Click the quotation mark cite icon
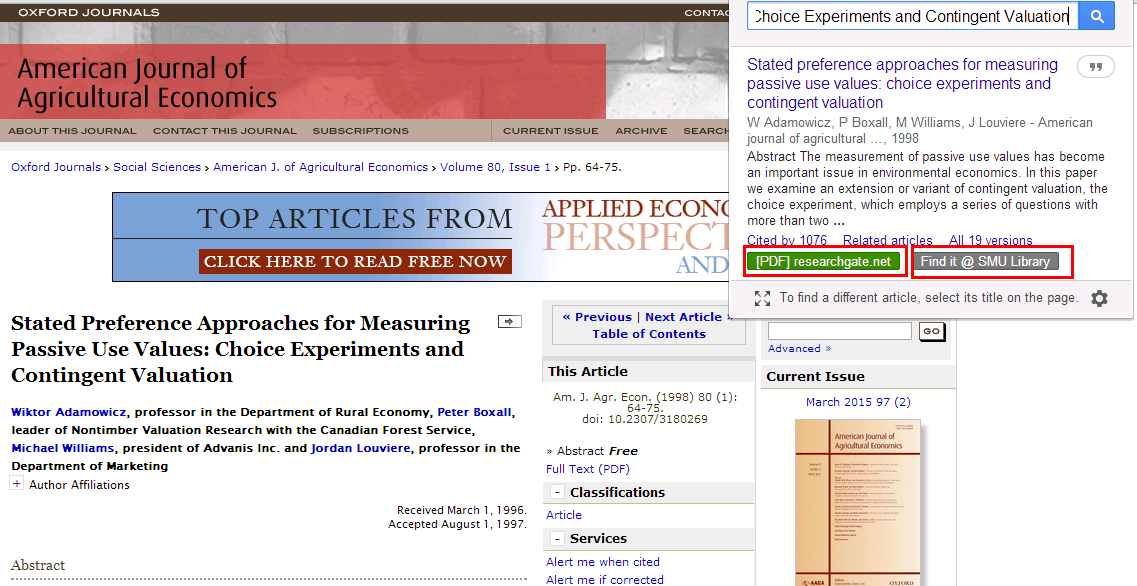The height and width of the screenshot is (586, 1137). coord(1096,67)
